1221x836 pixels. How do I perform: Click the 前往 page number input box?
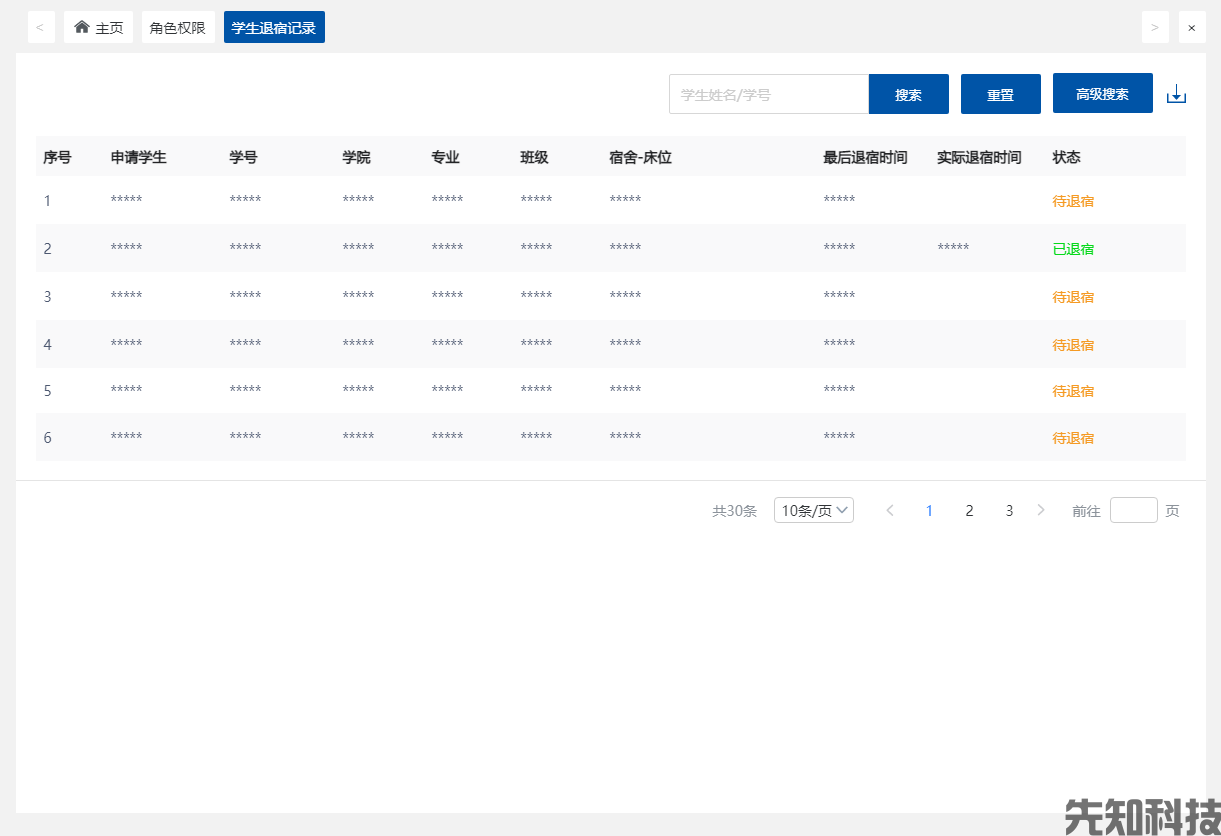(1134, 510)
